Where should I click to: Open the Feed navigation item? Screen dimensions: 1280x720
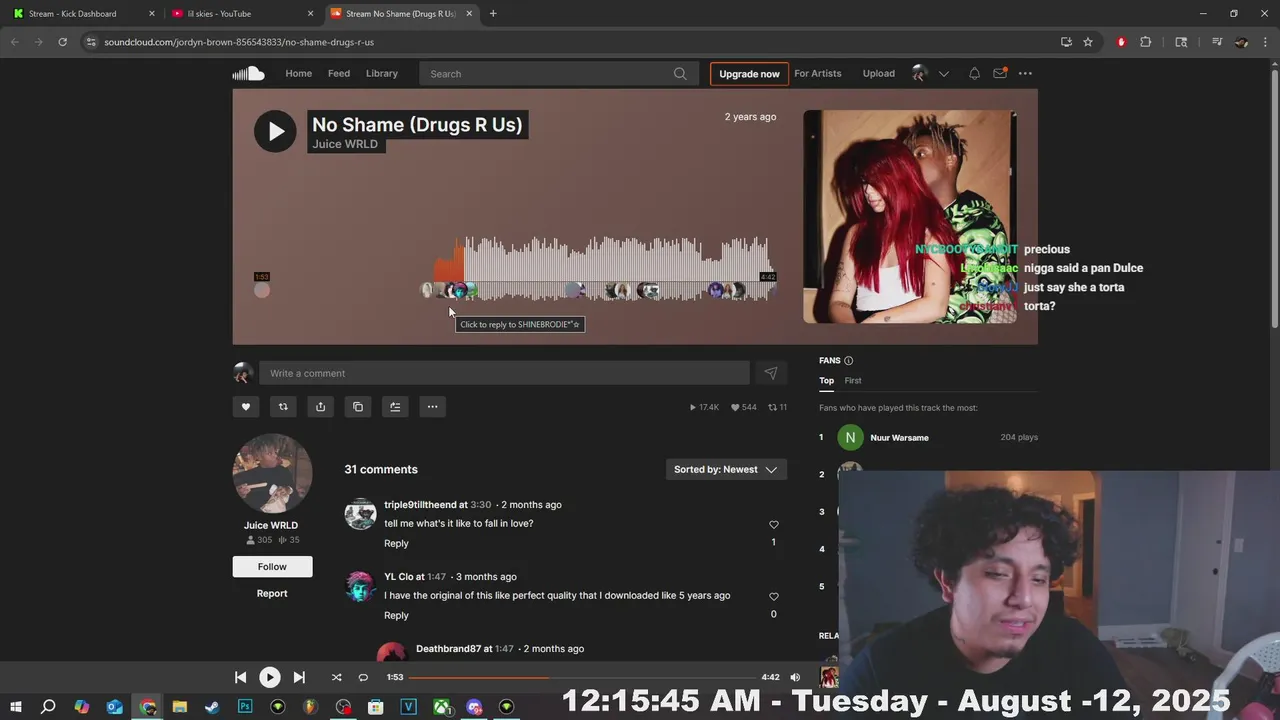pos(339,73)
